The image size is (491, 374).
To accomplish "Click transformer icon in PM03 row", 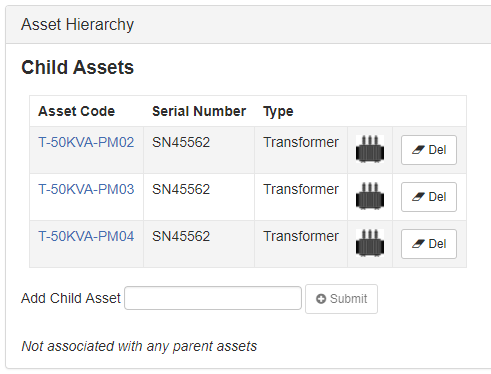I will point(370,196).
